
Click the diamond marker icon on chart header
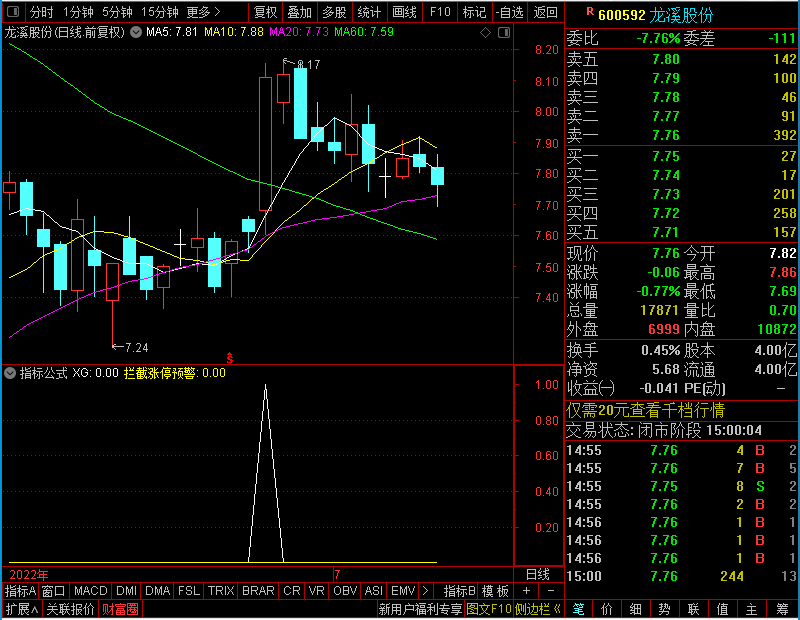(486, 33)
